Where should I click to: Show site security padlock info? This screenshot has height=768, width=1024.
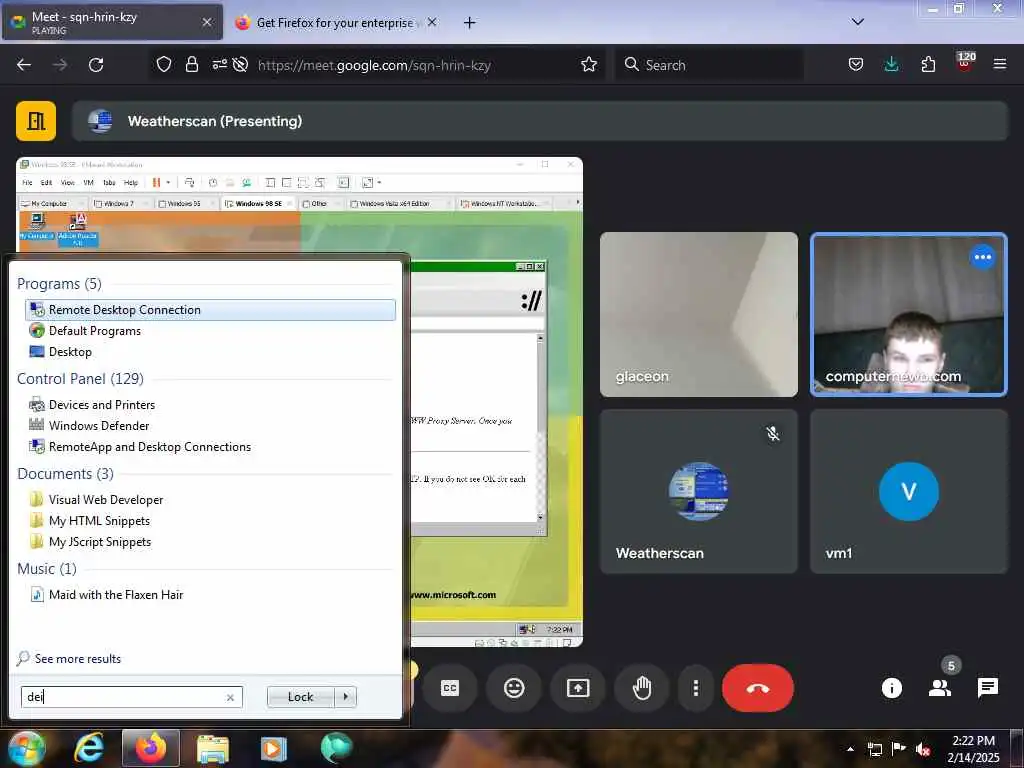tap(191, 65)
